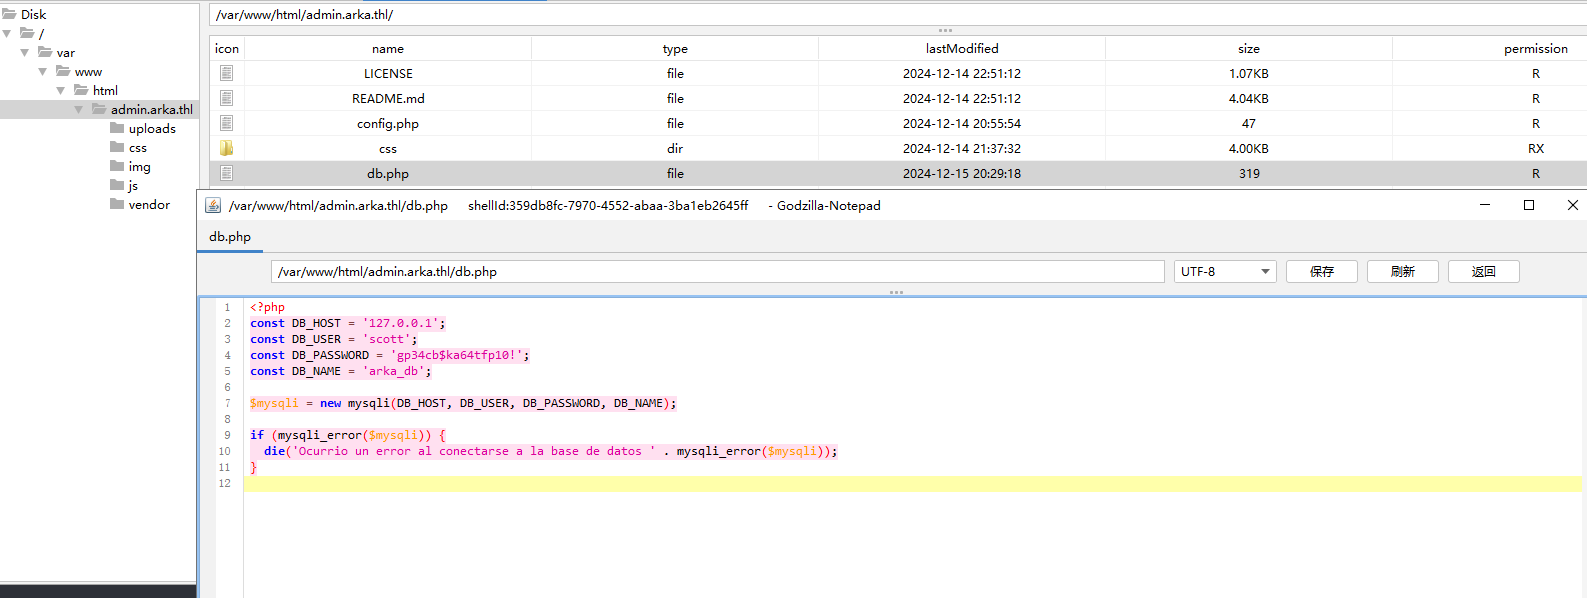The image size is (1587, 598).
Task: Click the www folder icon in tree
Action: [x=63, y=71]
